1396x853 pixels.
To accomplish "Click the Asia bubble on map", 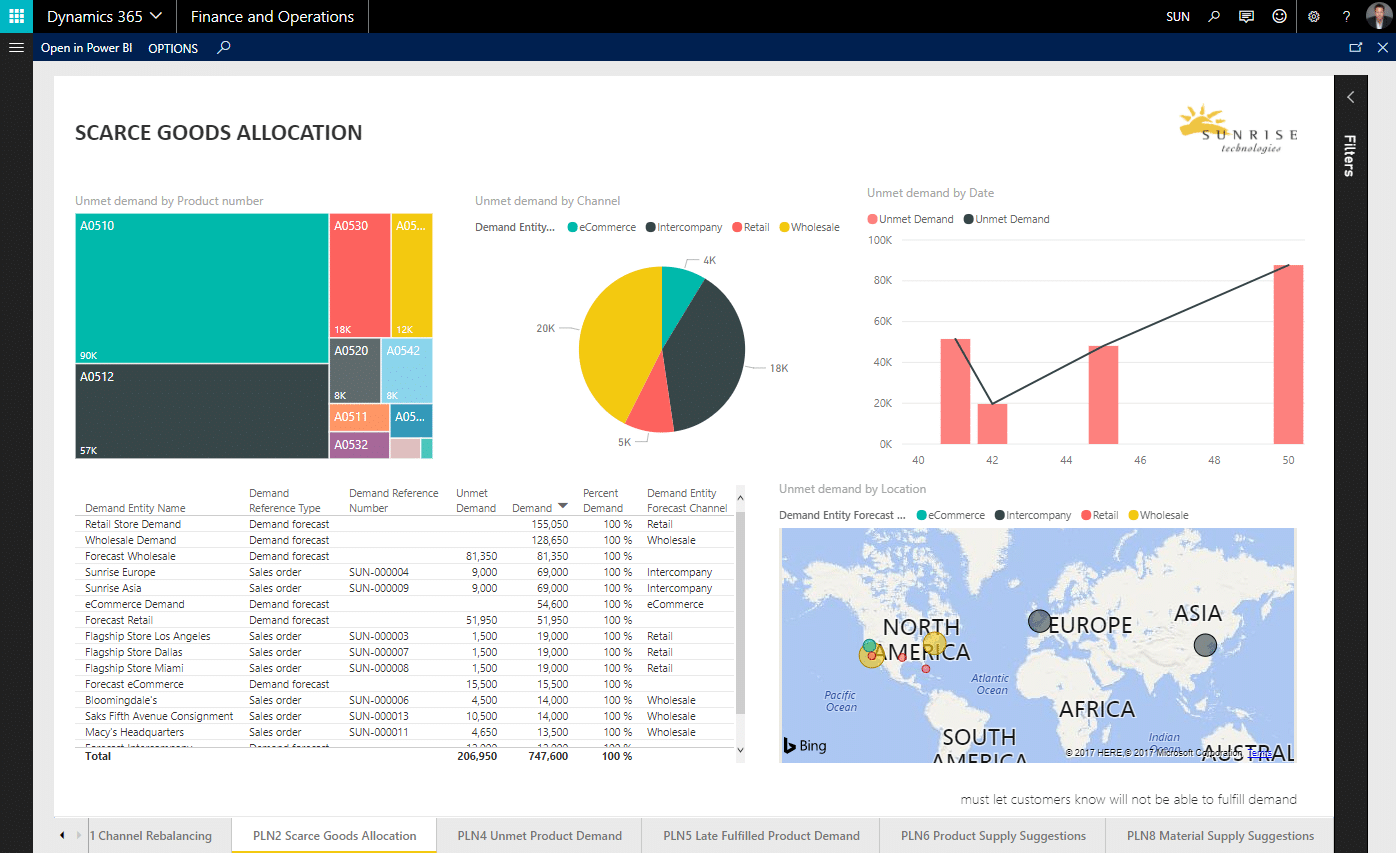I will point(1206,644).
